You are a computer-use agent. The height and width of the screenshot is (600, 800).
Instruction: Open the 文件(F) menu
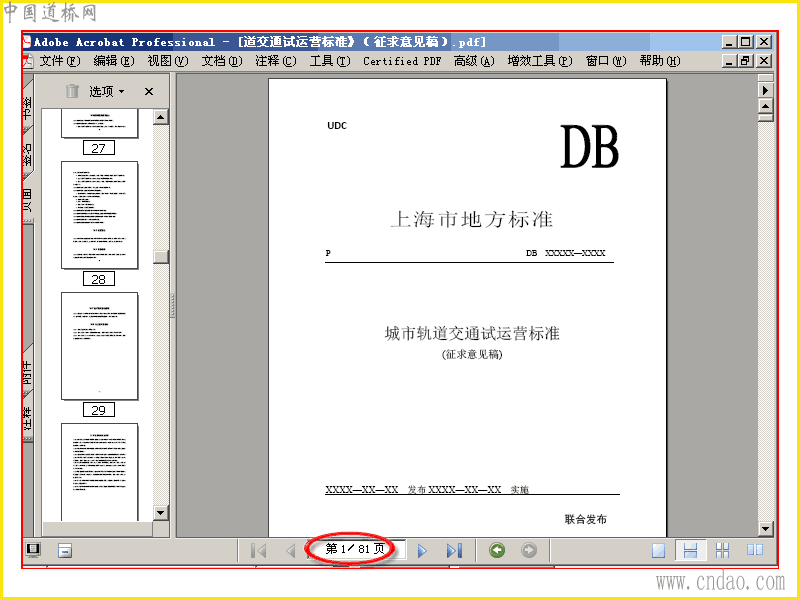60,61
